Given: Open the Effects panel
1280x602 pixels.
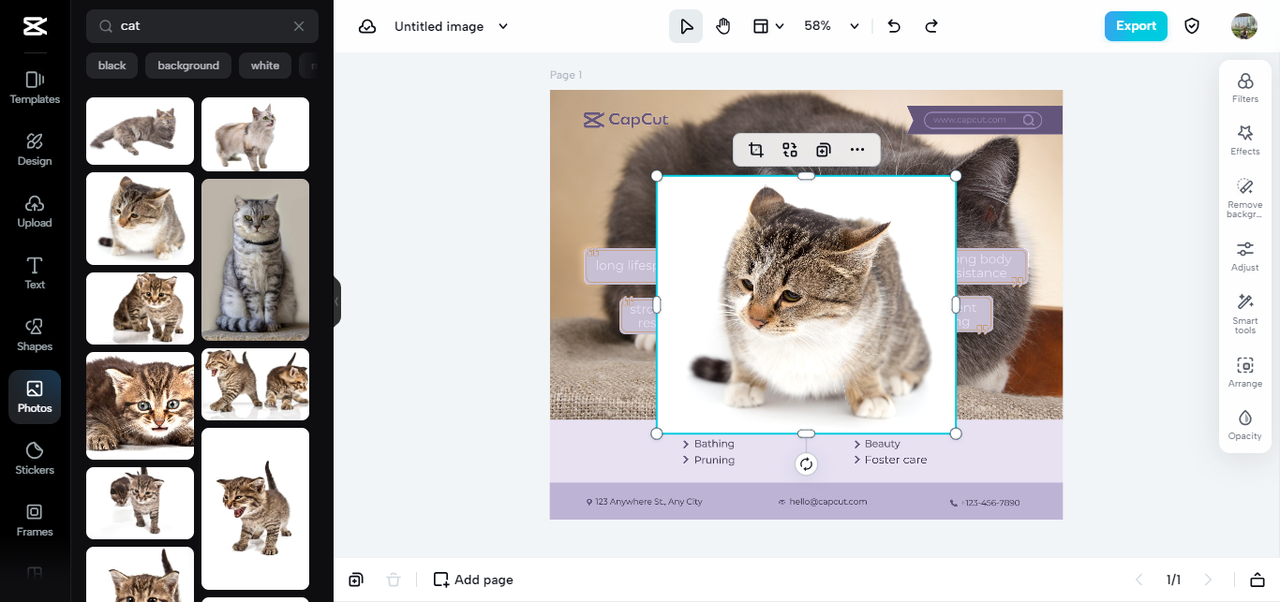Looking at the screenshot, I should (x=1245, y=140).
